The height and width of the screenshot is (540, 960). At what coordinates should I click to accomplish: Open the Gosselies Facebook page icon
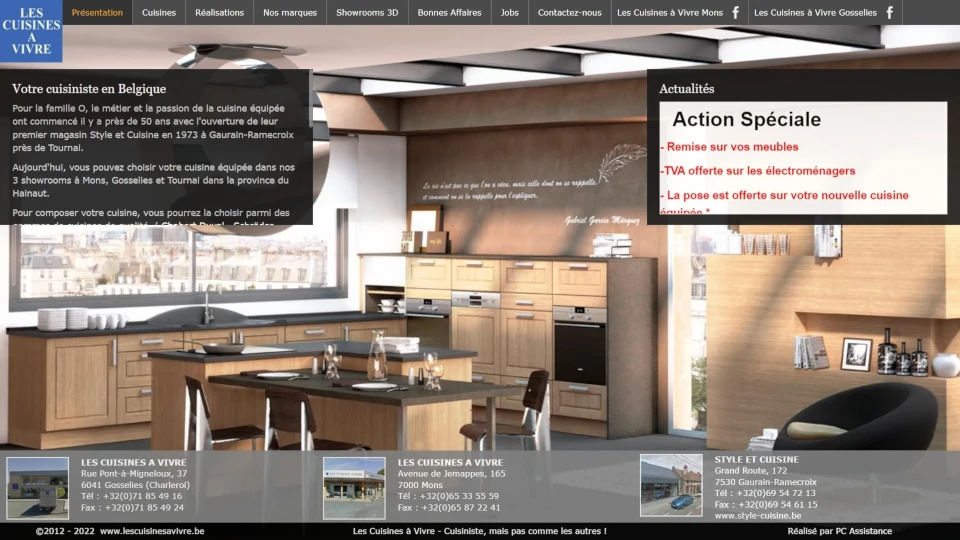(890, 12)
